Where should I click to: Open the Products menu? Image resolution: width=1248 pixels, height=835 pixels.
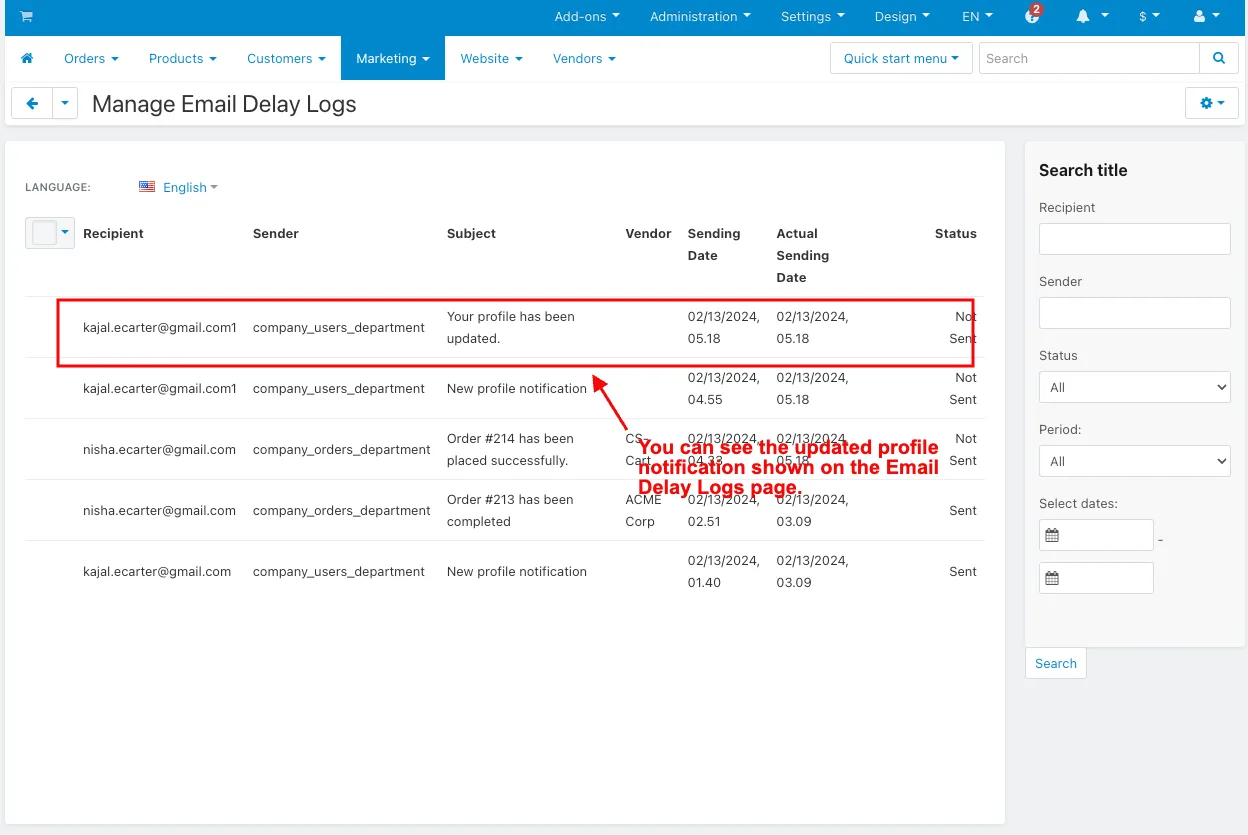(x=183, y=58)
